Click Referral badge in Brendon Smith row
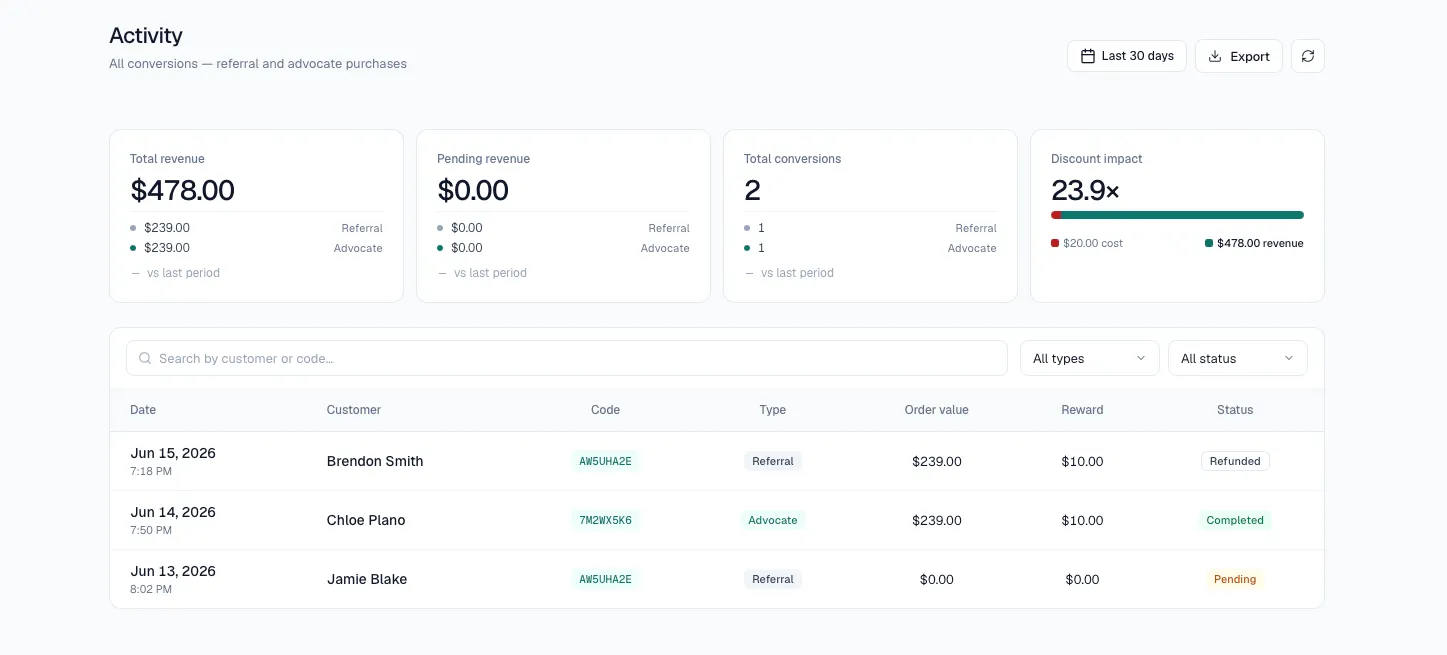This screenshot has height=655, width=1447. coord(773,461)
